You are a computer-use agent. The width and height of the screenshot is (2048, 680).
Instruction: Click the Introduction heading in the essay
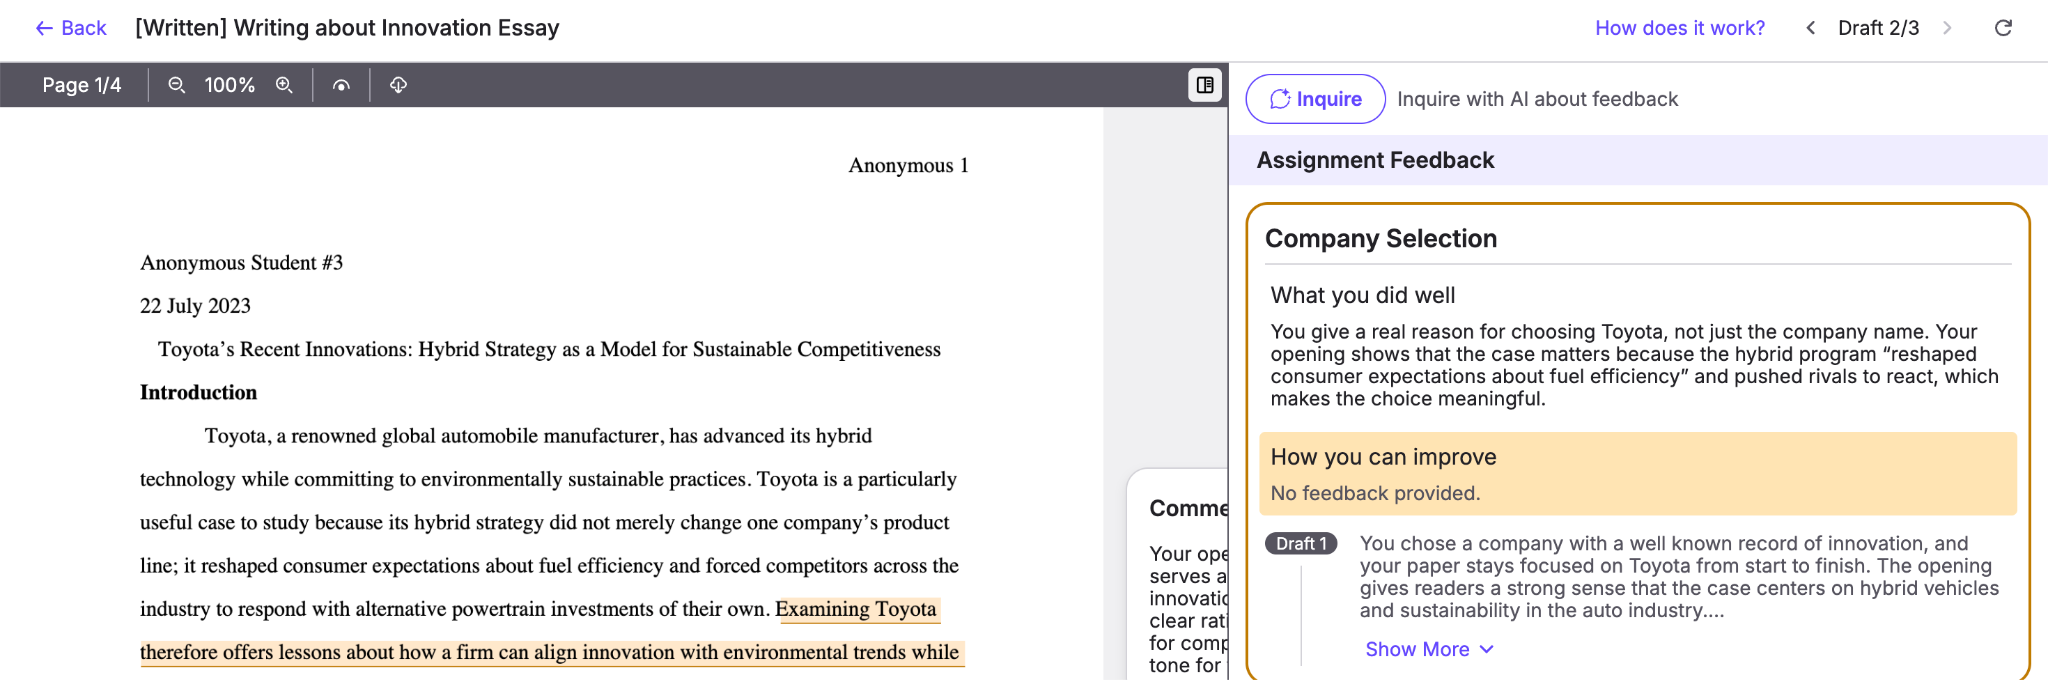[198, 392]
